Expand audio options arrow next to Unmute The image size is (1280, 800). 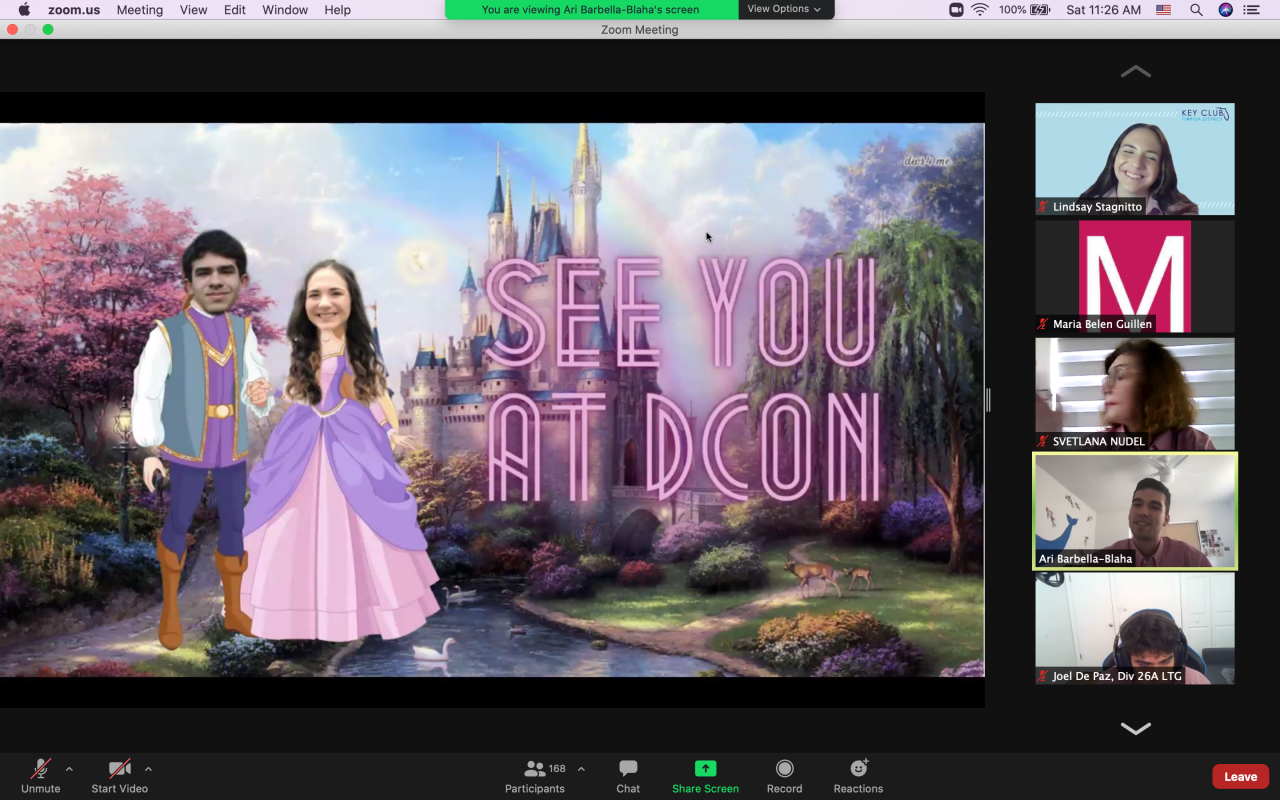point(69,769)
